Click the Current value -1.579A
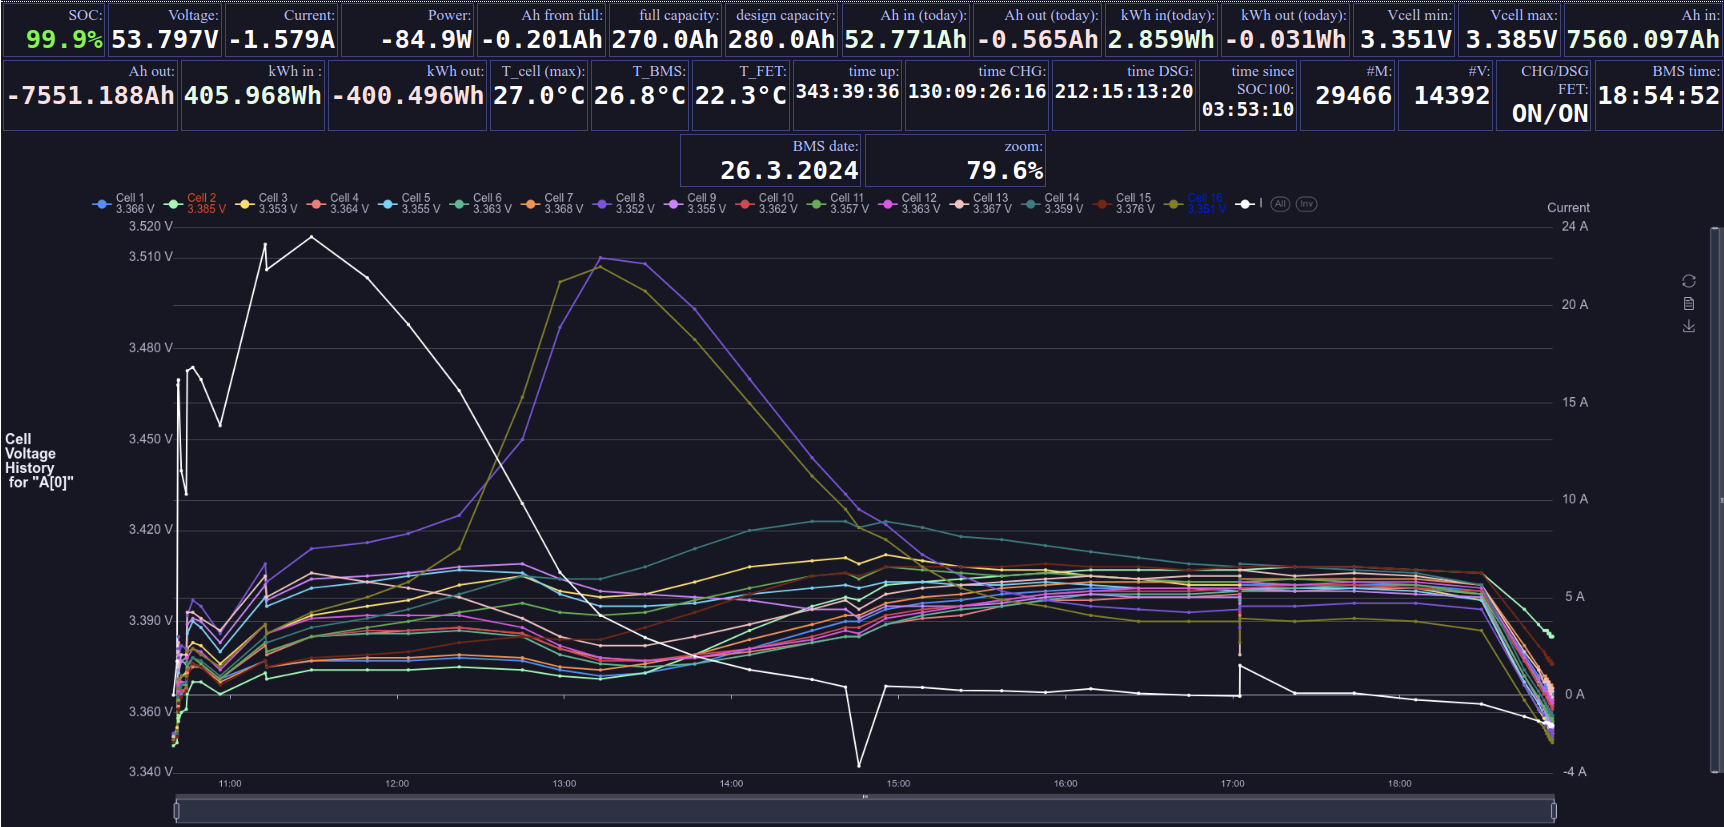The height and width of the screenshot is (827, 1724). (x=282, y=39)
